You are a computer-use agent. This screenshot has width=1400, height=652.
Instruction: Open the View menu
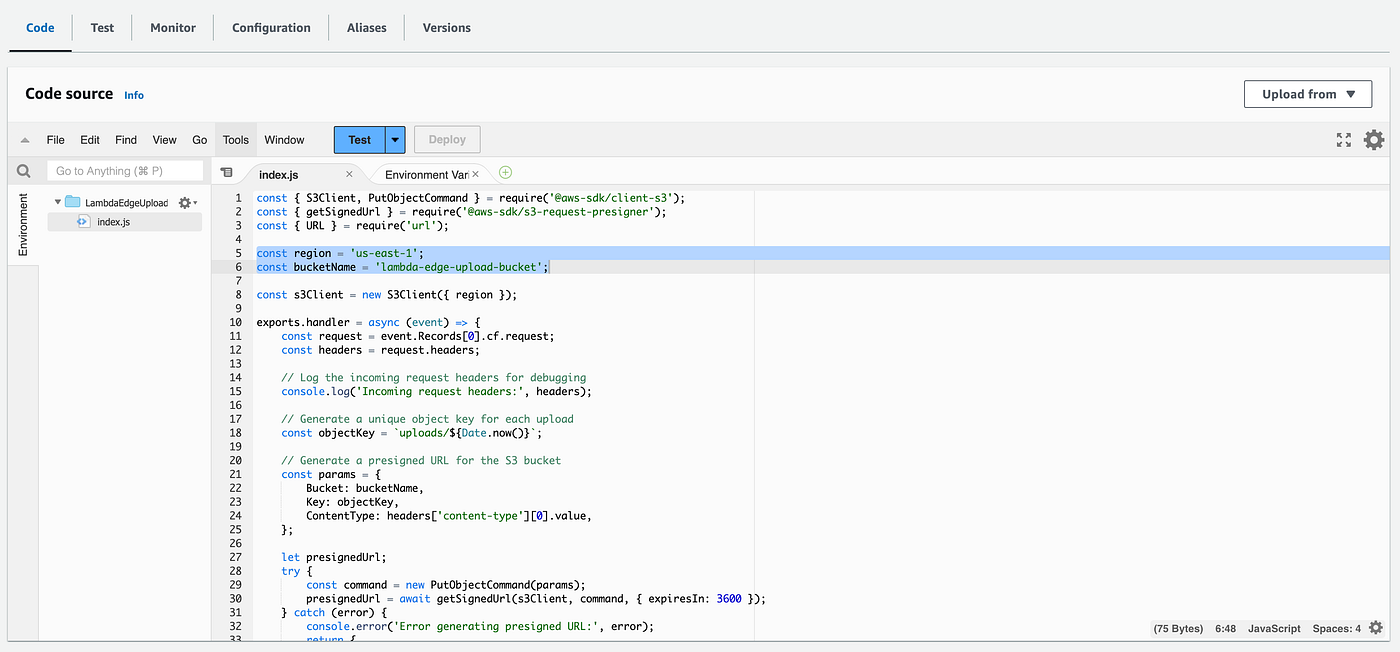pos(164,140)
